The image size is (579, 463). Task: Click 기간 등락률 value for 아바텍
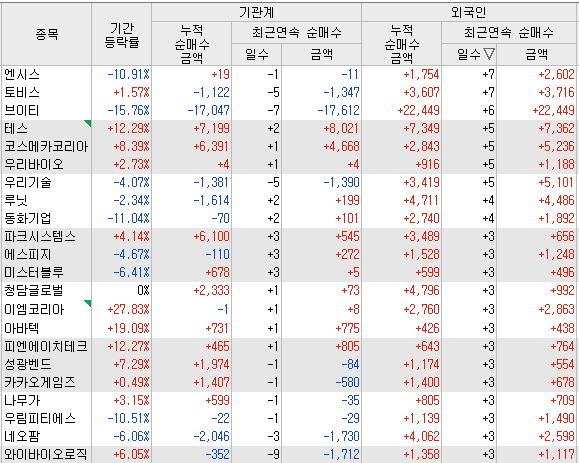129,328
